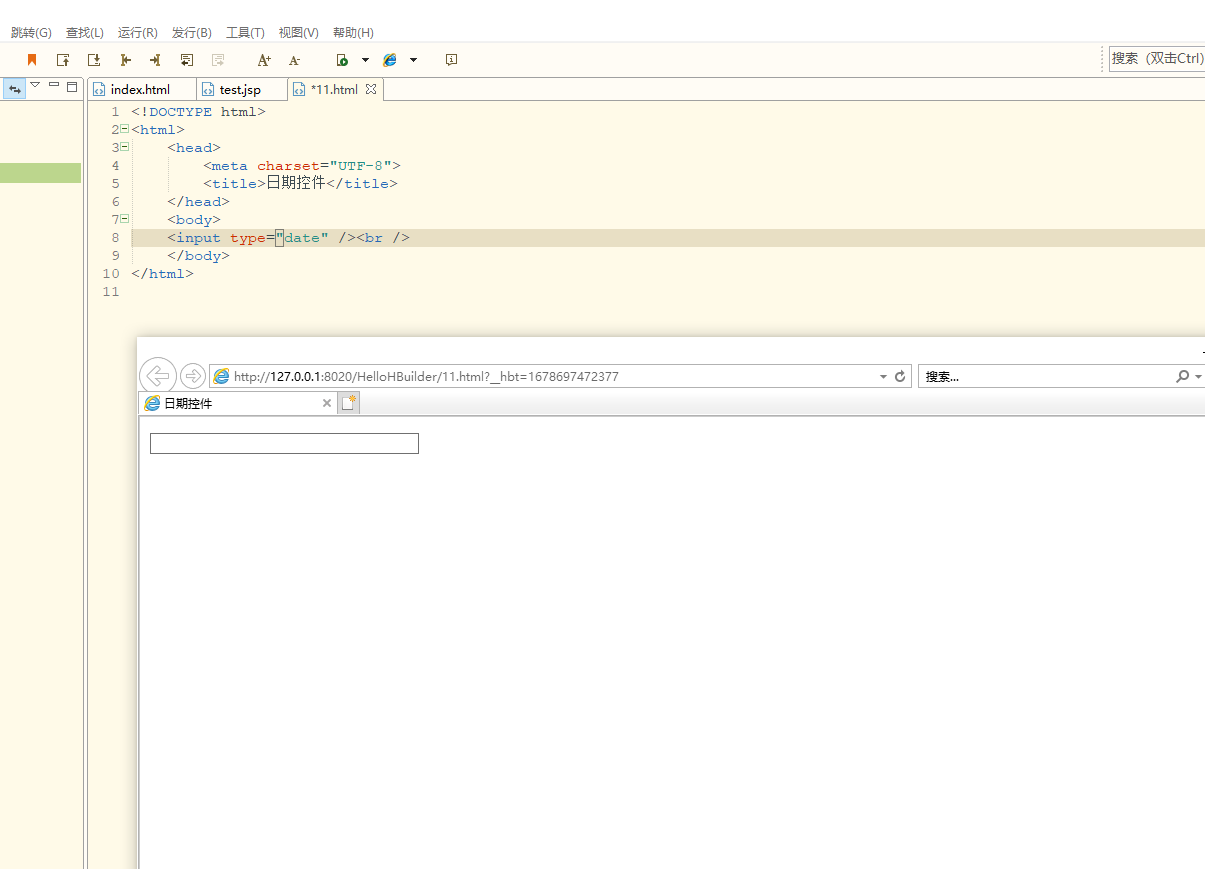Click the date input field in page
1205x869 pixels.
coord(284,443)
